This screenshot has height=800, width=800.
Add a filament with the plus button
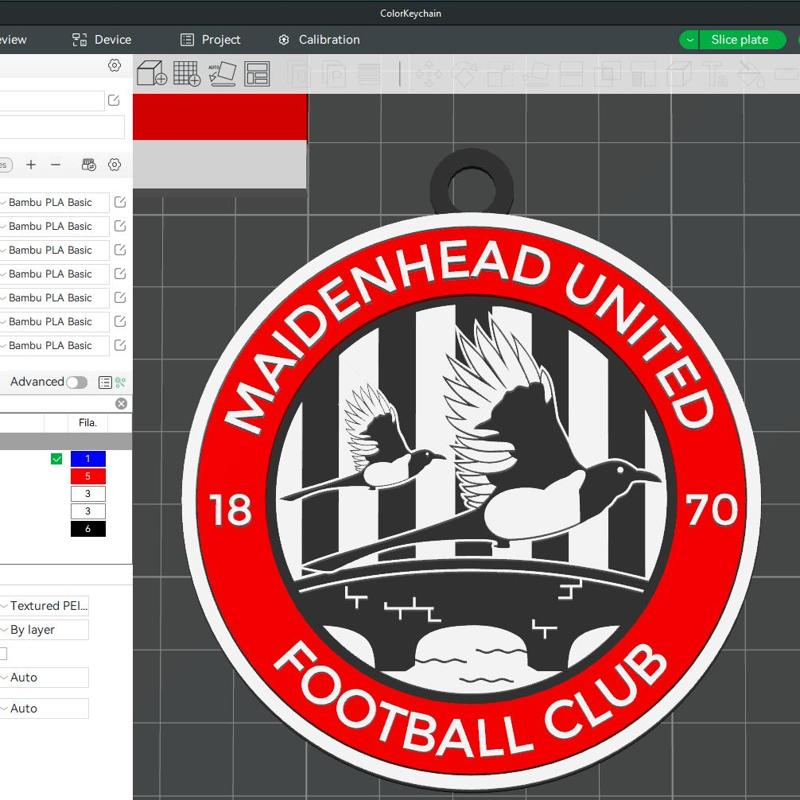coord(31,164)
